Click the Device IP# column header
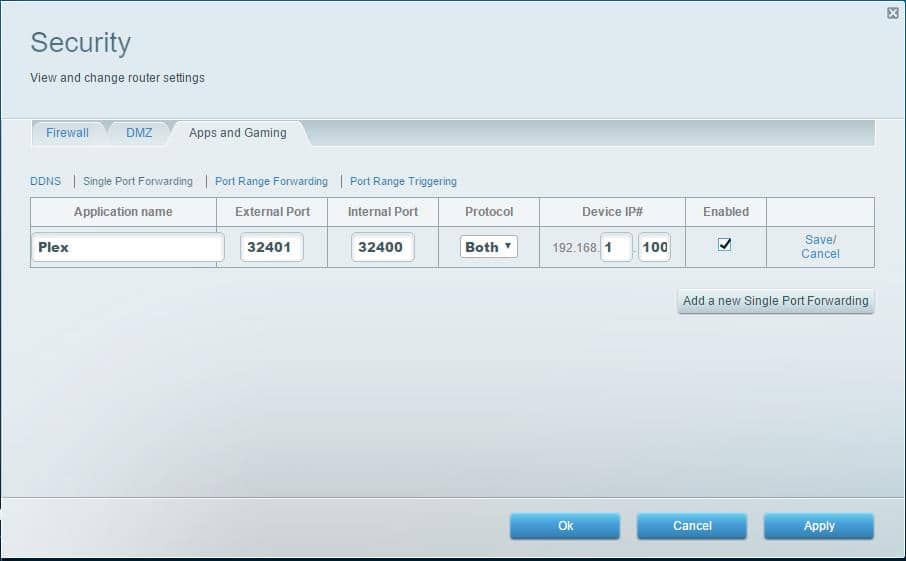This screenshot has width=906, height=561. pos(612,212)
